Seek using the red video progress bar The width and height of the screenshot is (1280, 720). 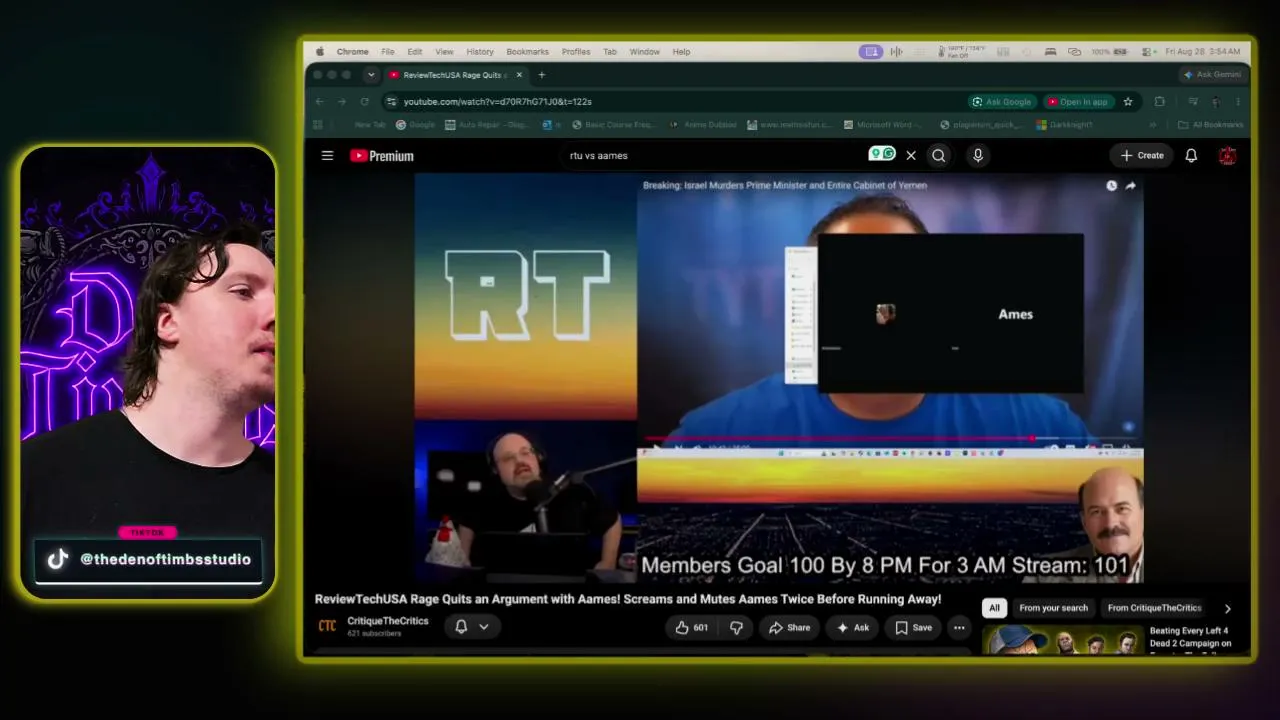pyautogui.click(x=889, y=438)
